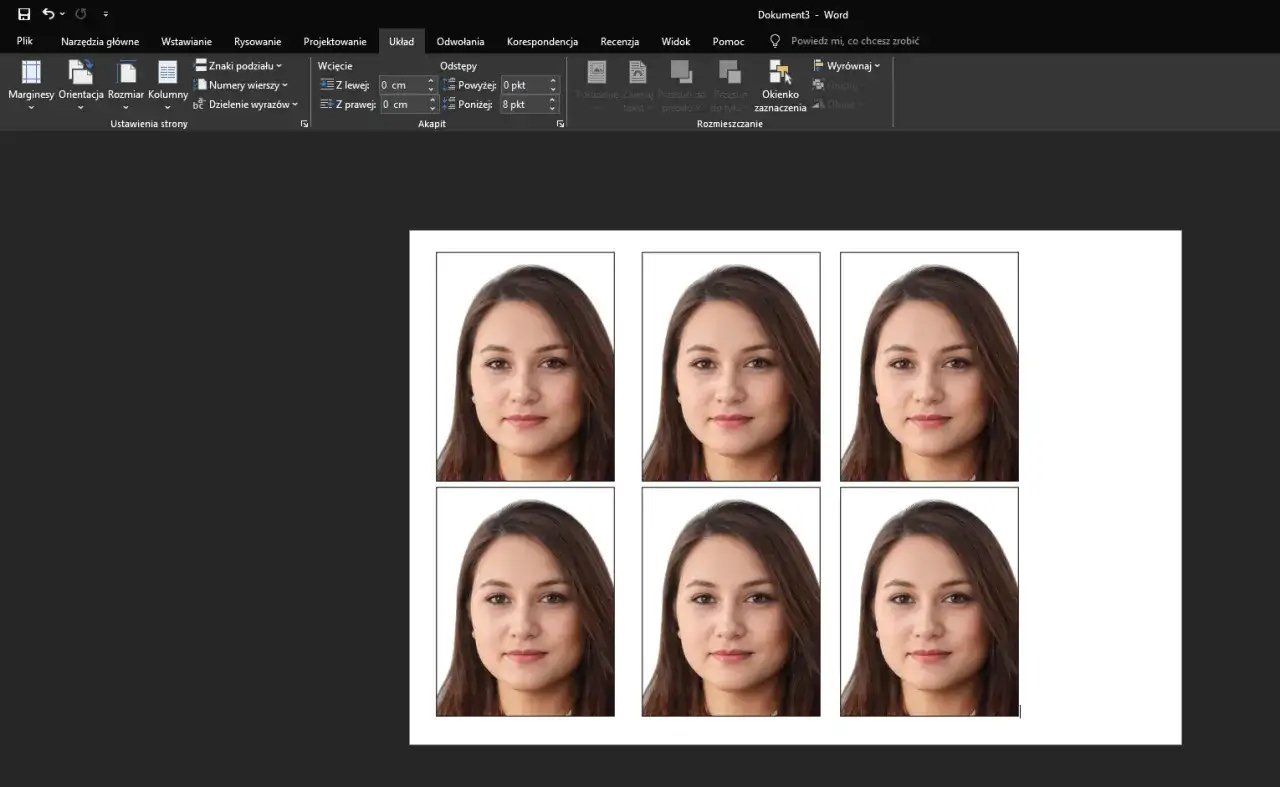Open the Plik file menu

coord(25,41)
